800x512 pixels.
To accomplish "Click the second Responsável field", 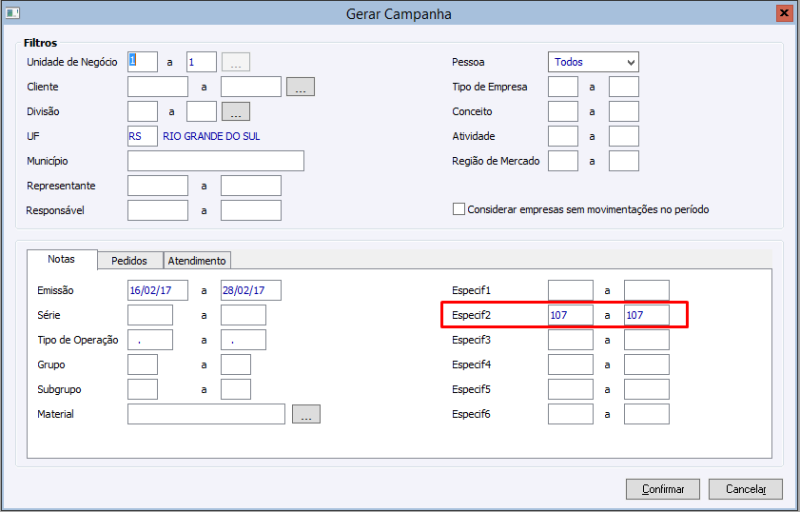I will tap(251, 211).
